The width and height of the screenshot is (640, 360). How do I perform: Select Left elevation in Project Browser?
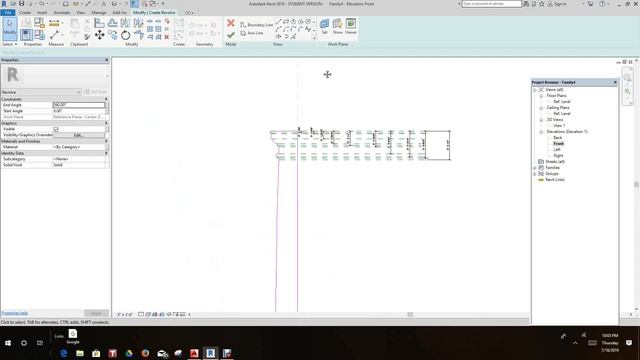coord(557,150)
